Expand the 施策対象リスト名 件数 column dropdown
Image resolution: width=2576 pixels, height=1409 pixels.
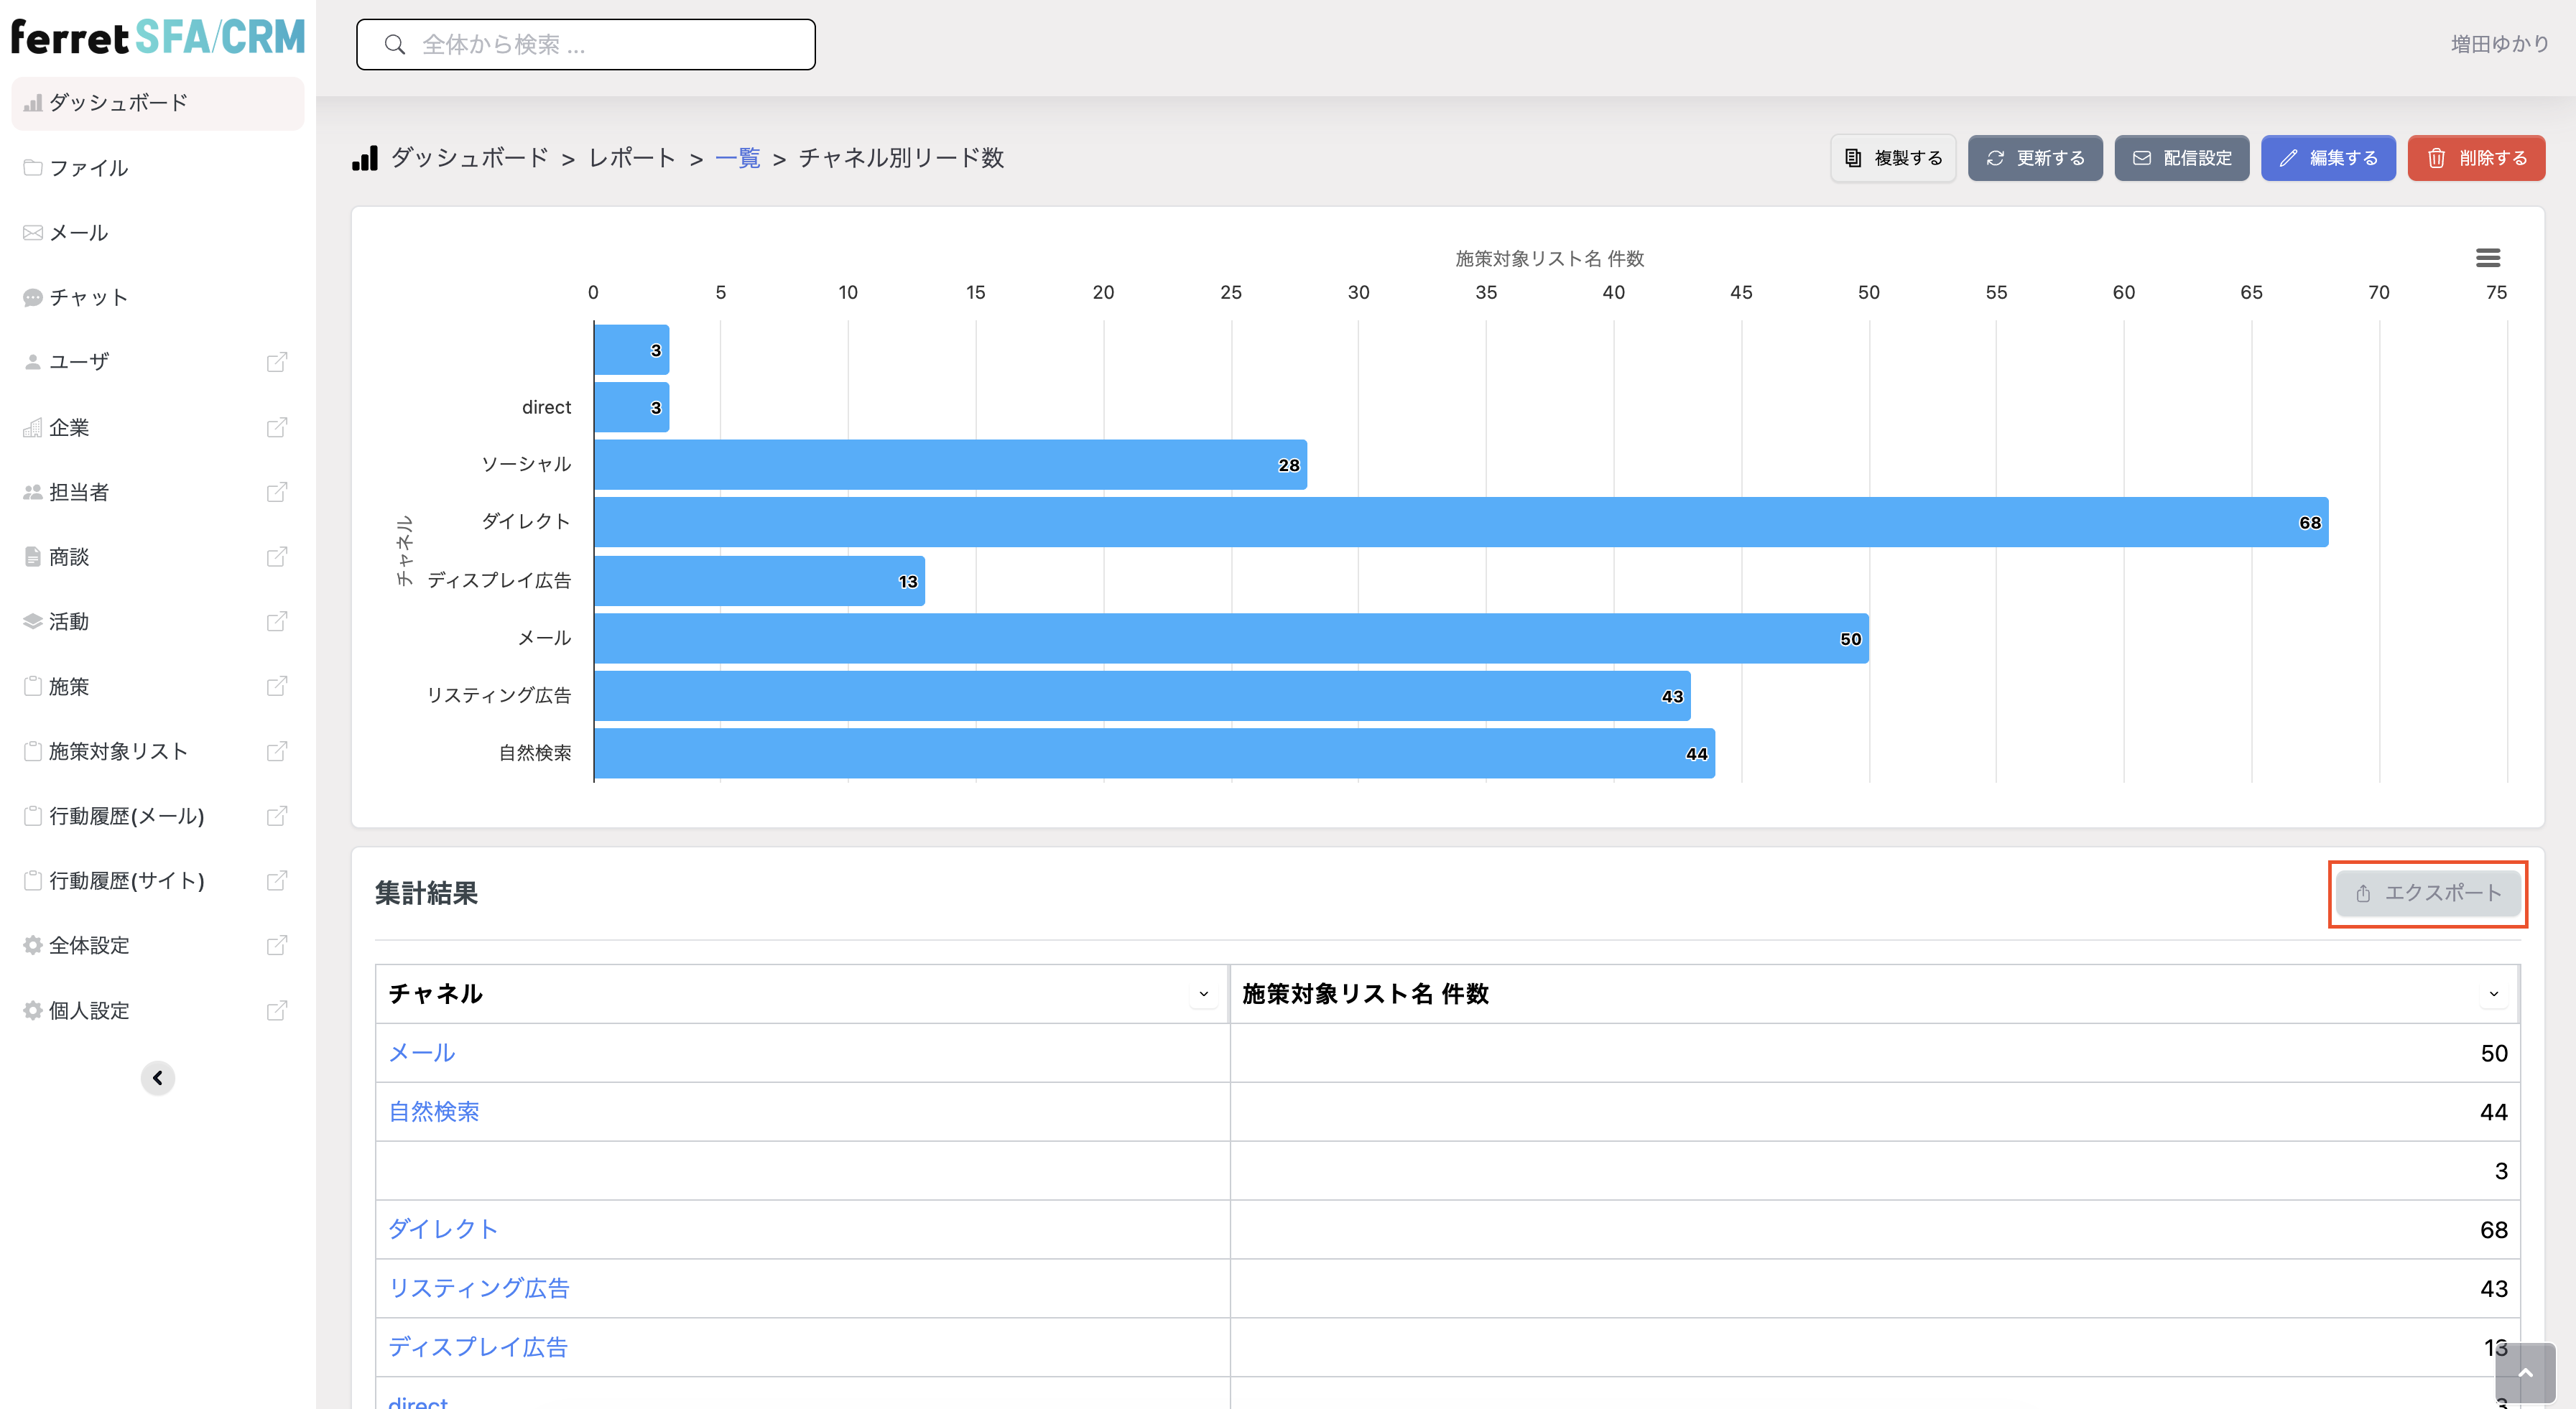click(x=2494, y=994)
